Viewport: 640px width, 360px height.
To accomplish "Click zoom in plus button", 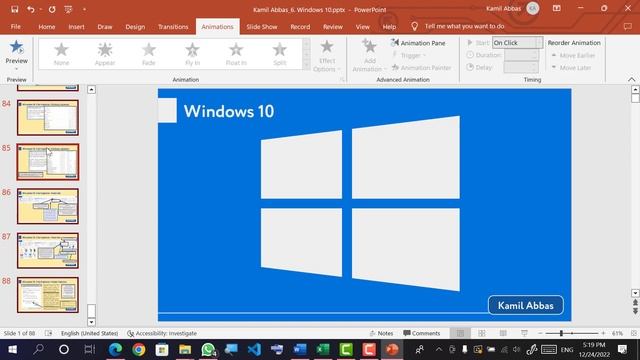I will [603, 333].
